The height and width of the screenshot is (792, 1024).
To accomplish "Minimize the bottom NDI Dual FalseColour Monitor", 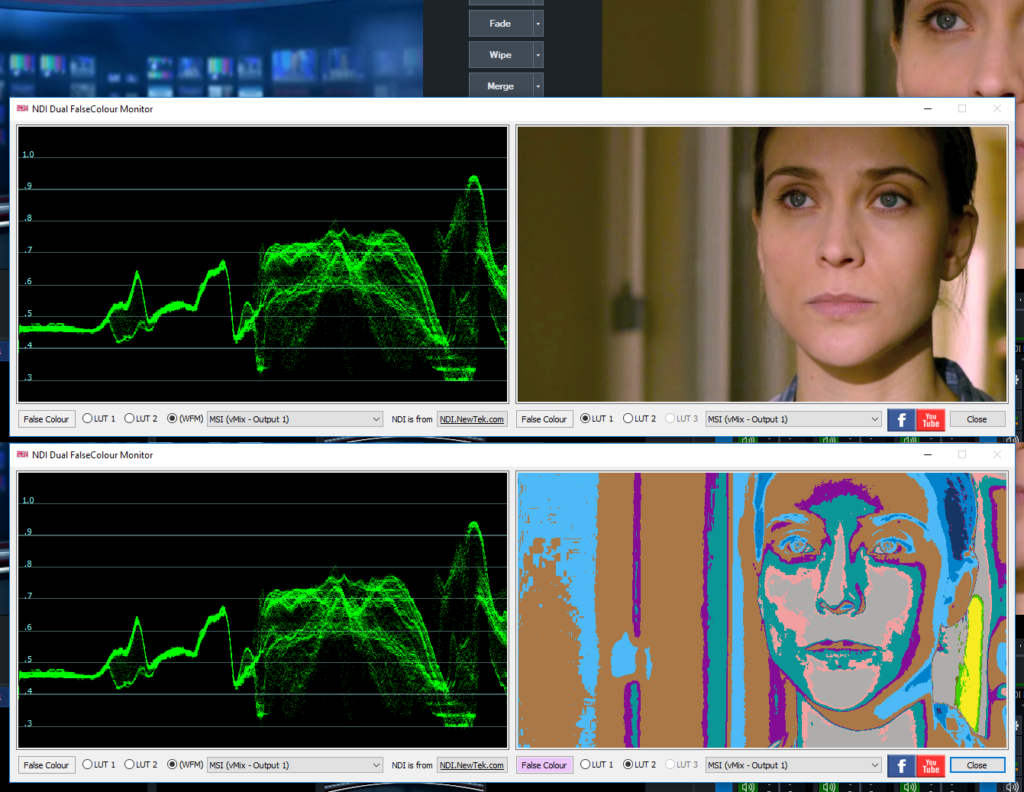I will [927, 454].
